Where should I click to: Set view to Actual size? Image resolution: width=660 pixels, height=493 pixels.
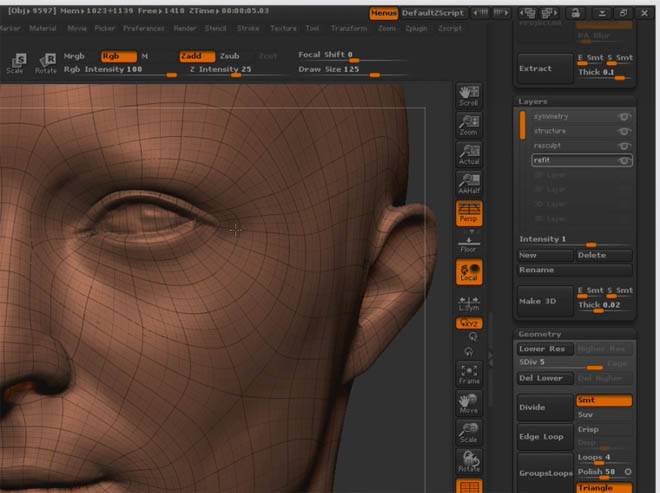(x=469, y=155)
